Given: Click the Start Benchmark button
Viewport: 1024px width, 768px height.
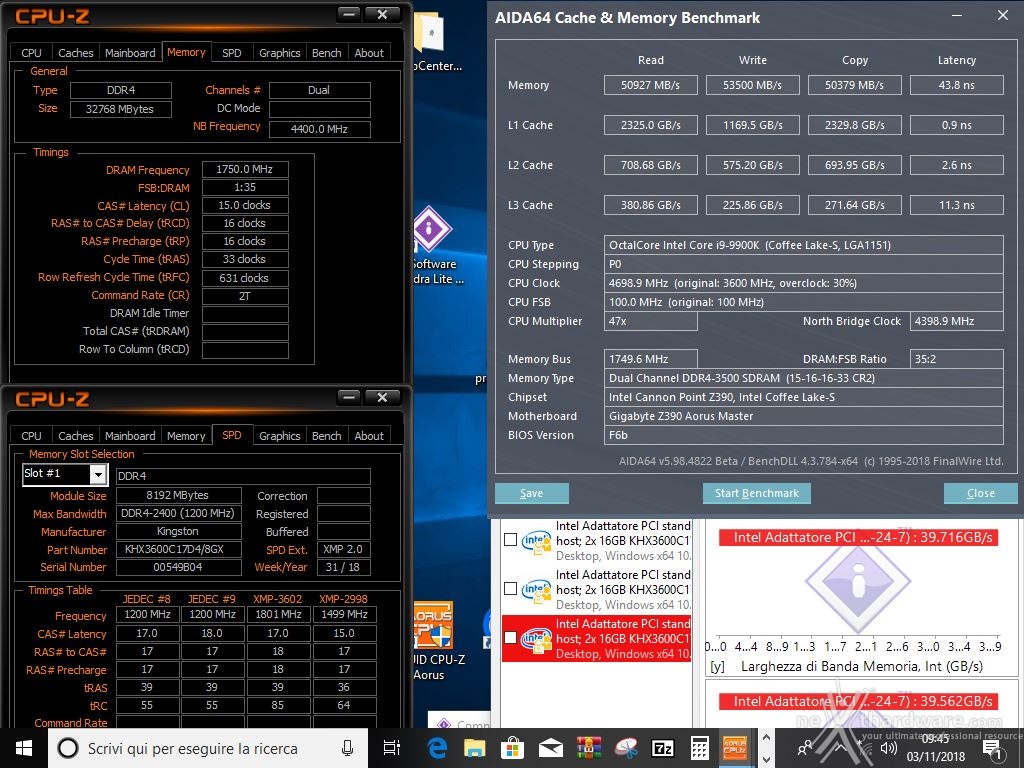Looking at the screenshot, I should [x=757, y=493].
